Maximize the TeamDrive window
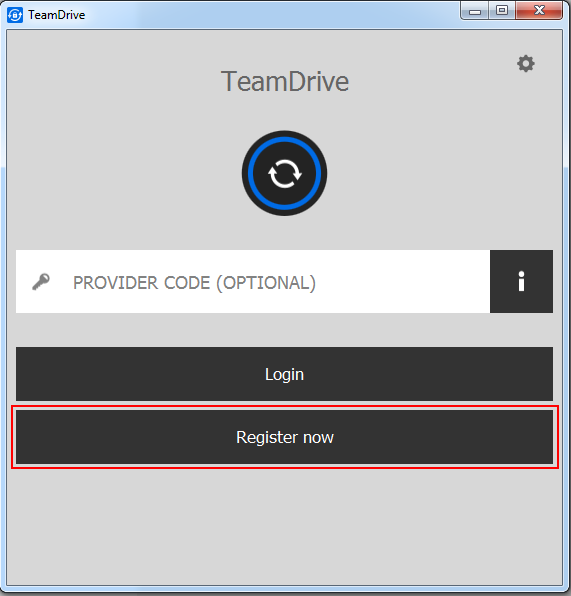This screenshot has height=596, width=571. [x=502, y=10]
